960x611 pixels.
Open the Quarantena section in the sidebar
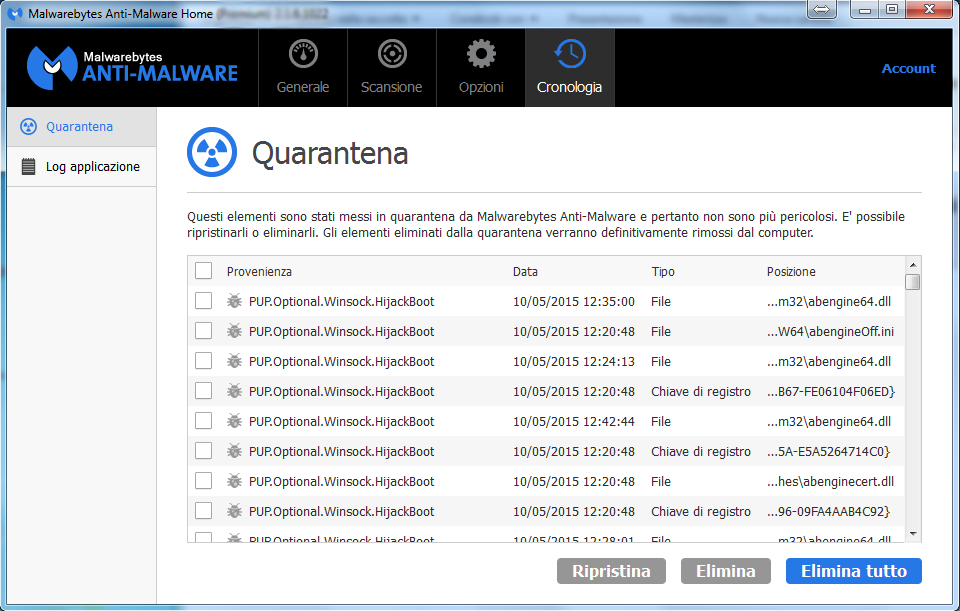pyautogui.click(x=82, y=127)
